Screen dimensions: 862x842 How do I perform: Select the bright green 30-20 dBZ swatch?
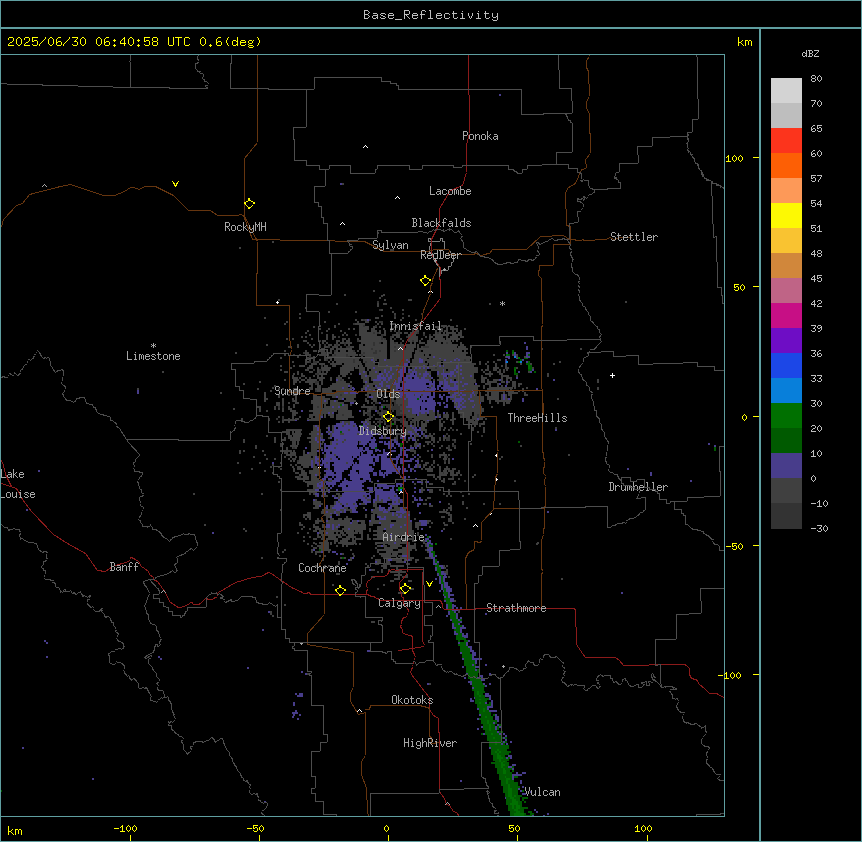(786, 416)
